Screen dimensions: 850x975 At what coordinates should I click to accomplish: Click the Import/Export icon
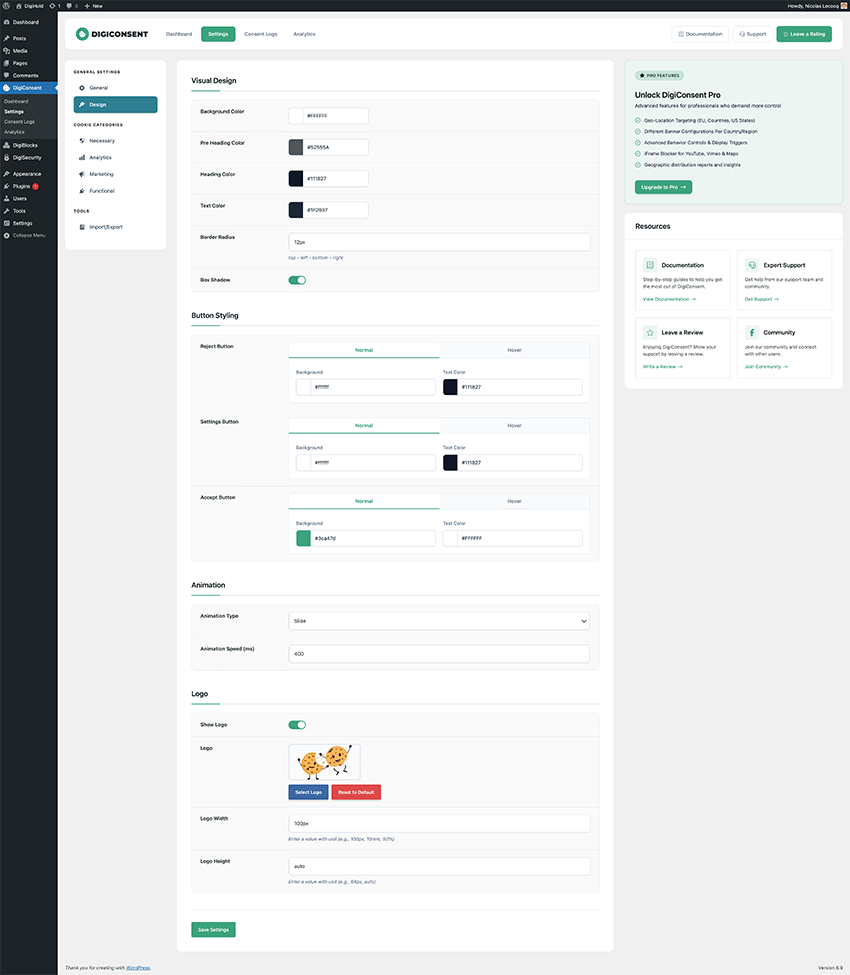pos(81,227)
